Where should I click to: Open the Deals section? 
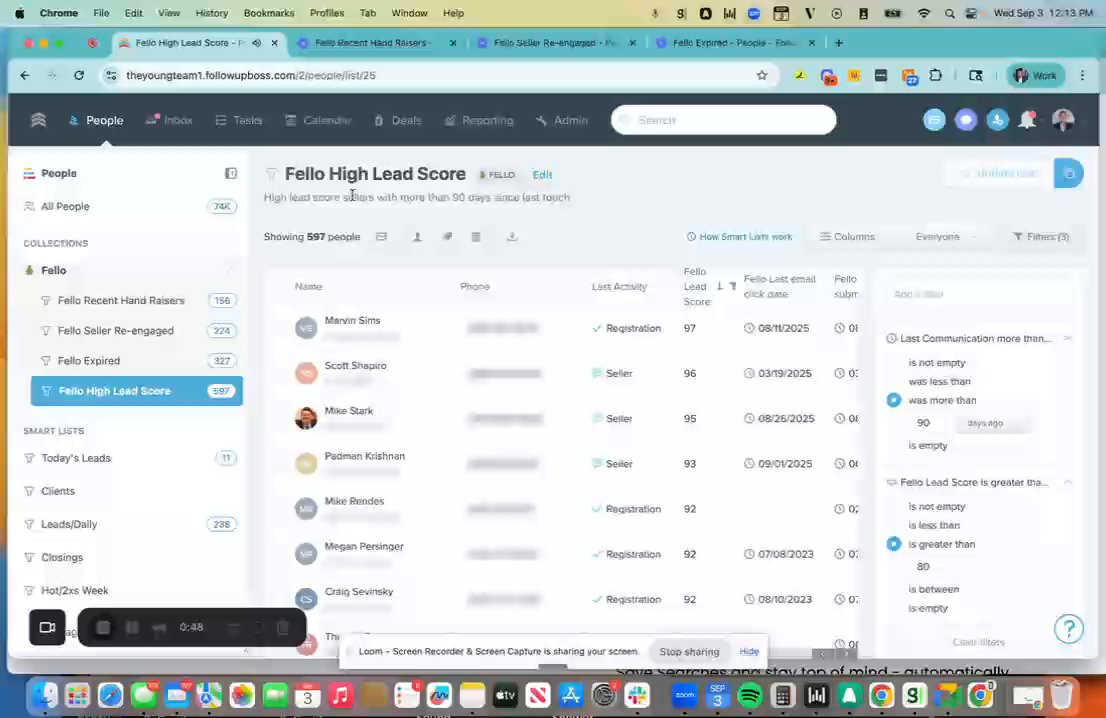point(398,121)
